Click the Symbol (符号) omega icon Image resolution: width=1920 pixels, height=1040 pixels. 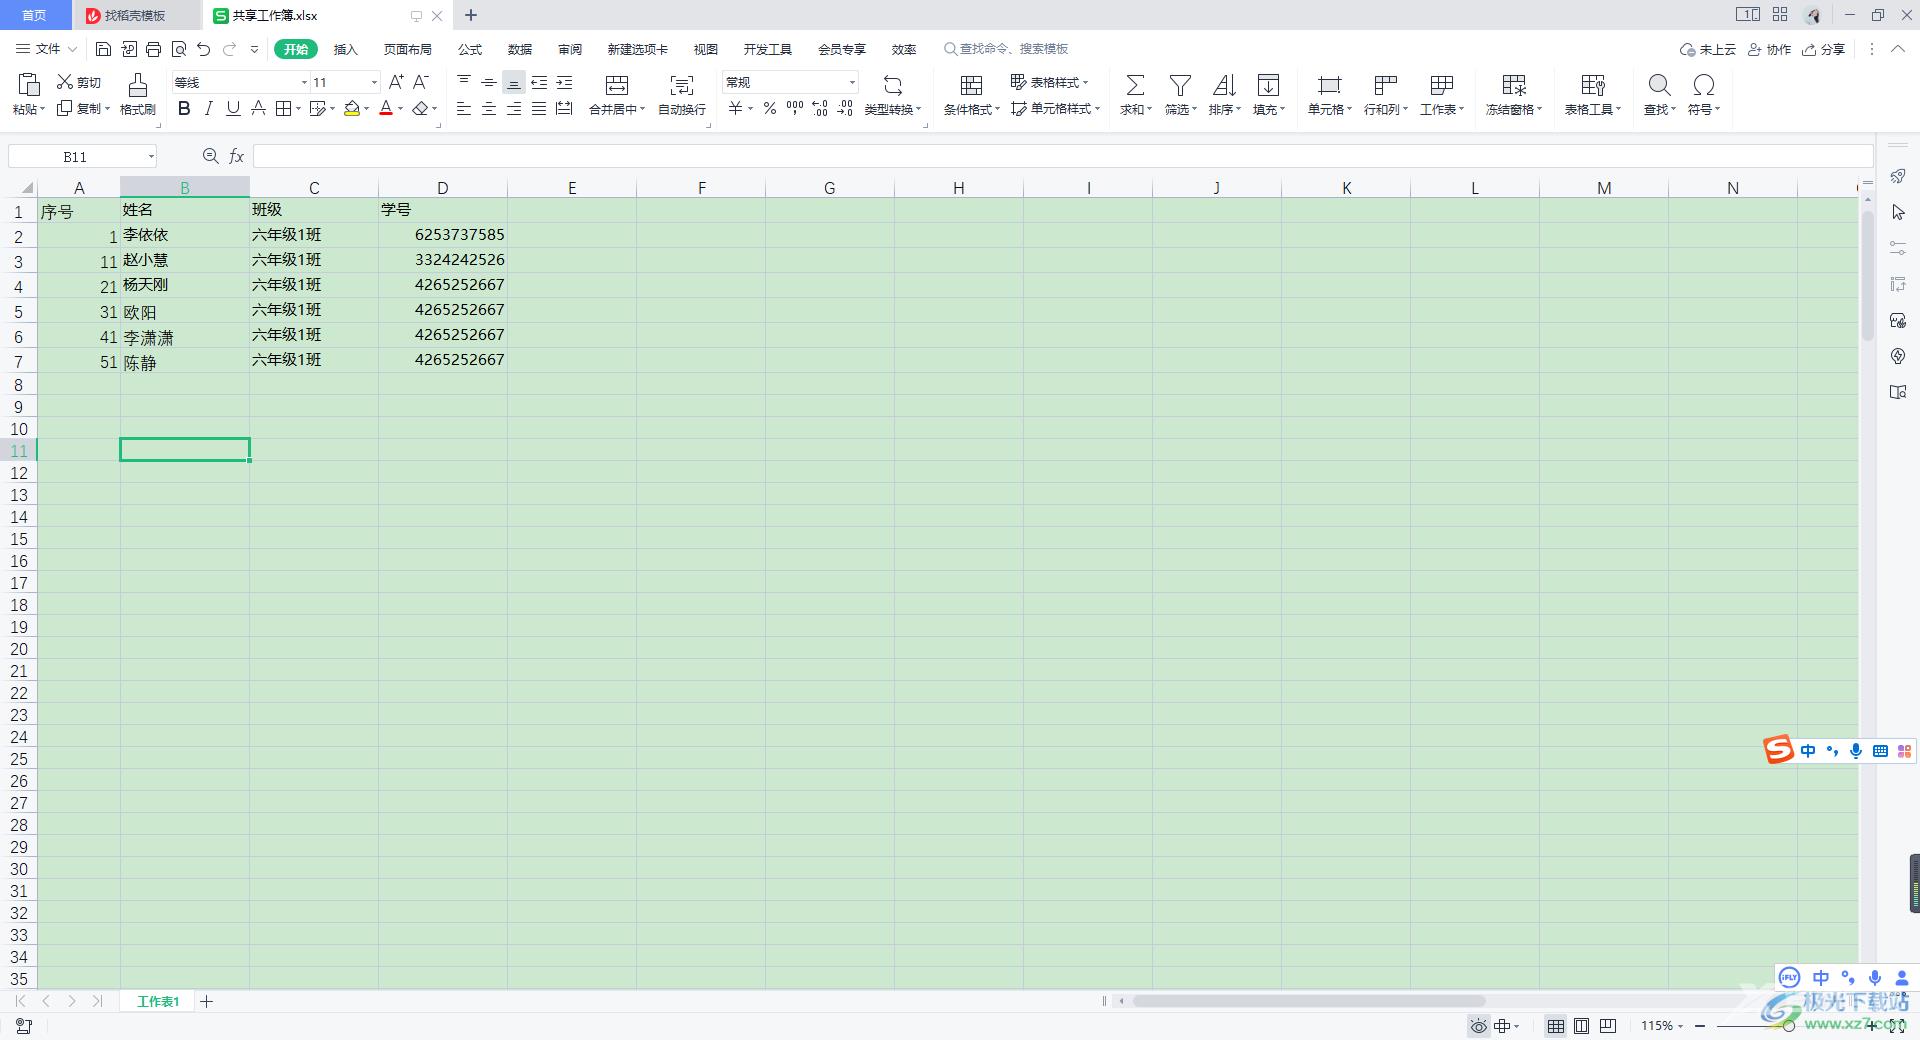coord(1704,85)
